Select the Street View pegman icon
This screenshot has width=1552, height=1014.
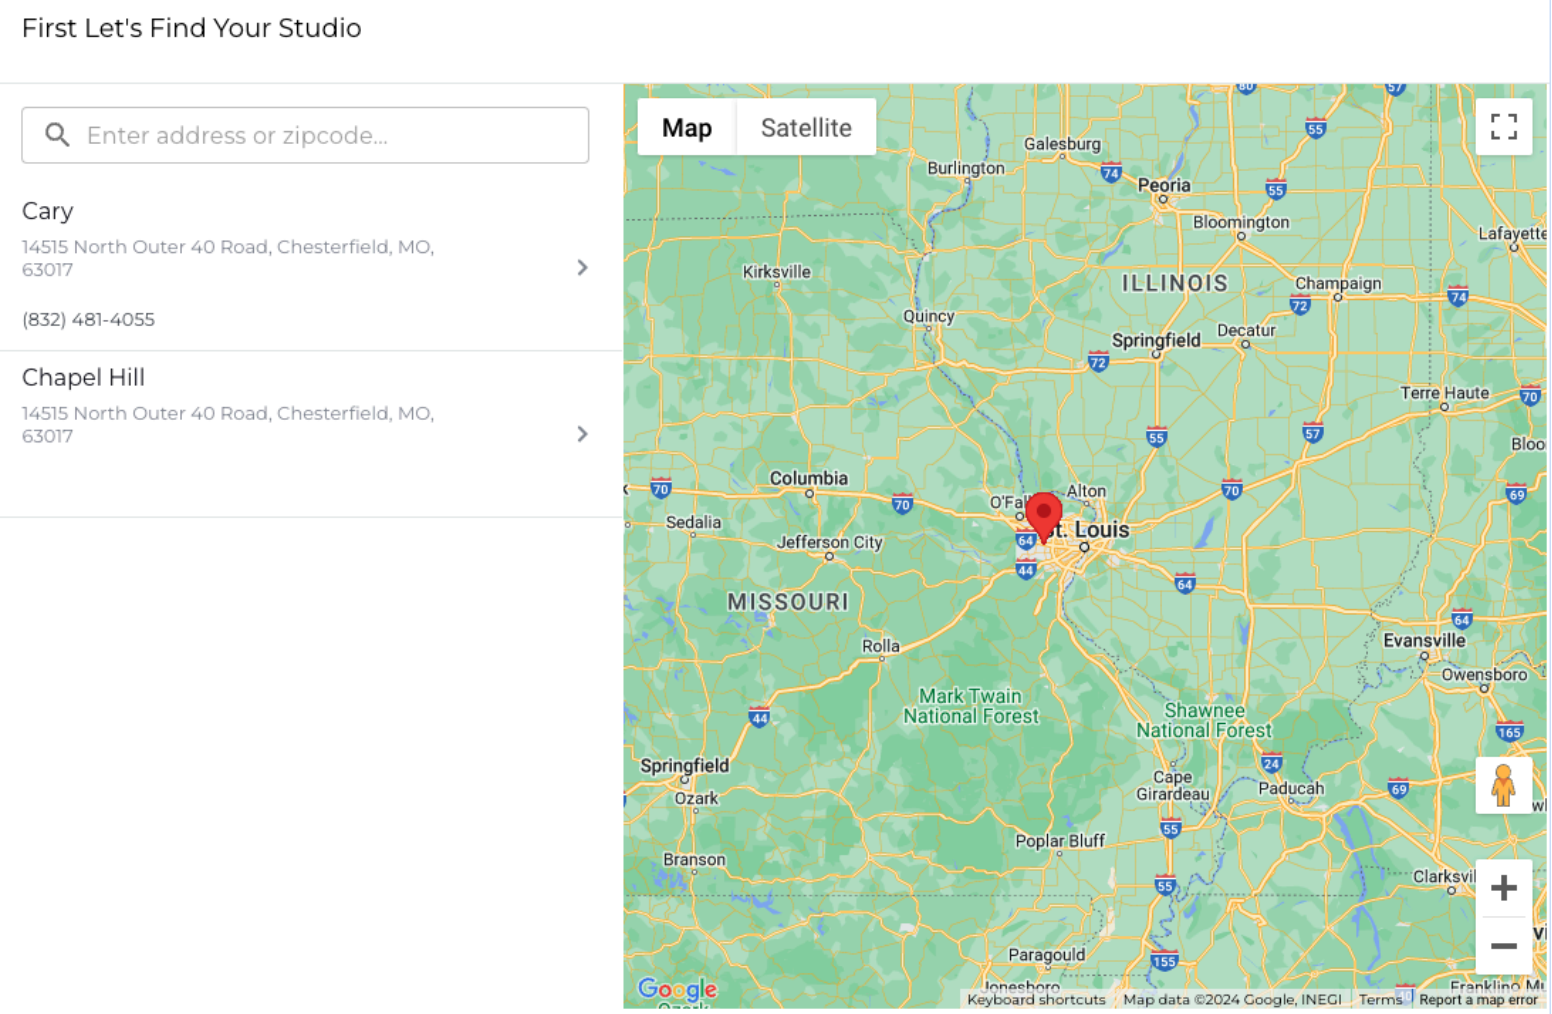1503,785
